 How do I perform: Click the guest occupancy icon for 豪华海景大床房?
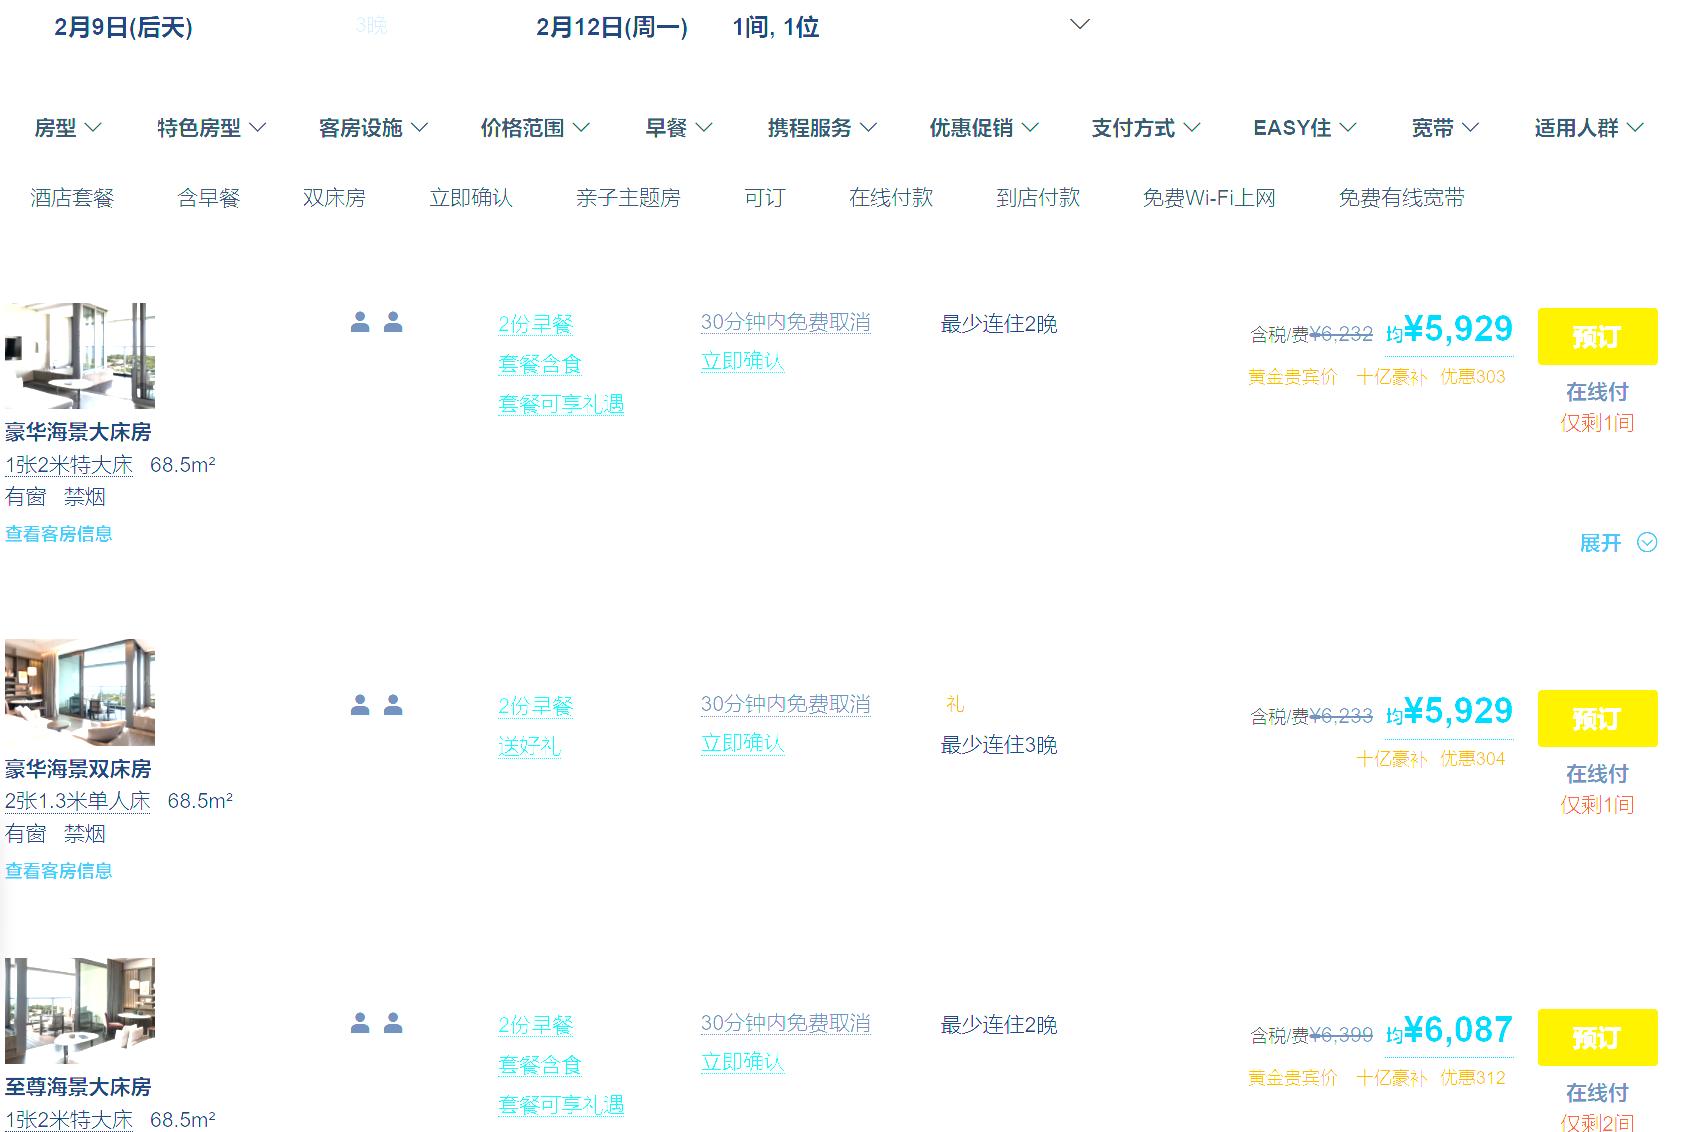click(376, 322)
